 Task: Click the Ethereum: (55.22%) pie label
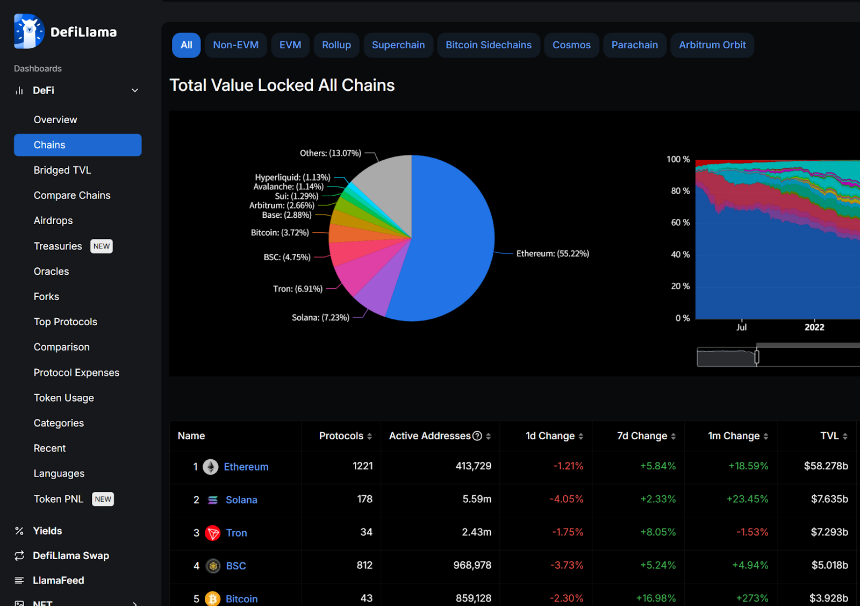coord(553,253)
